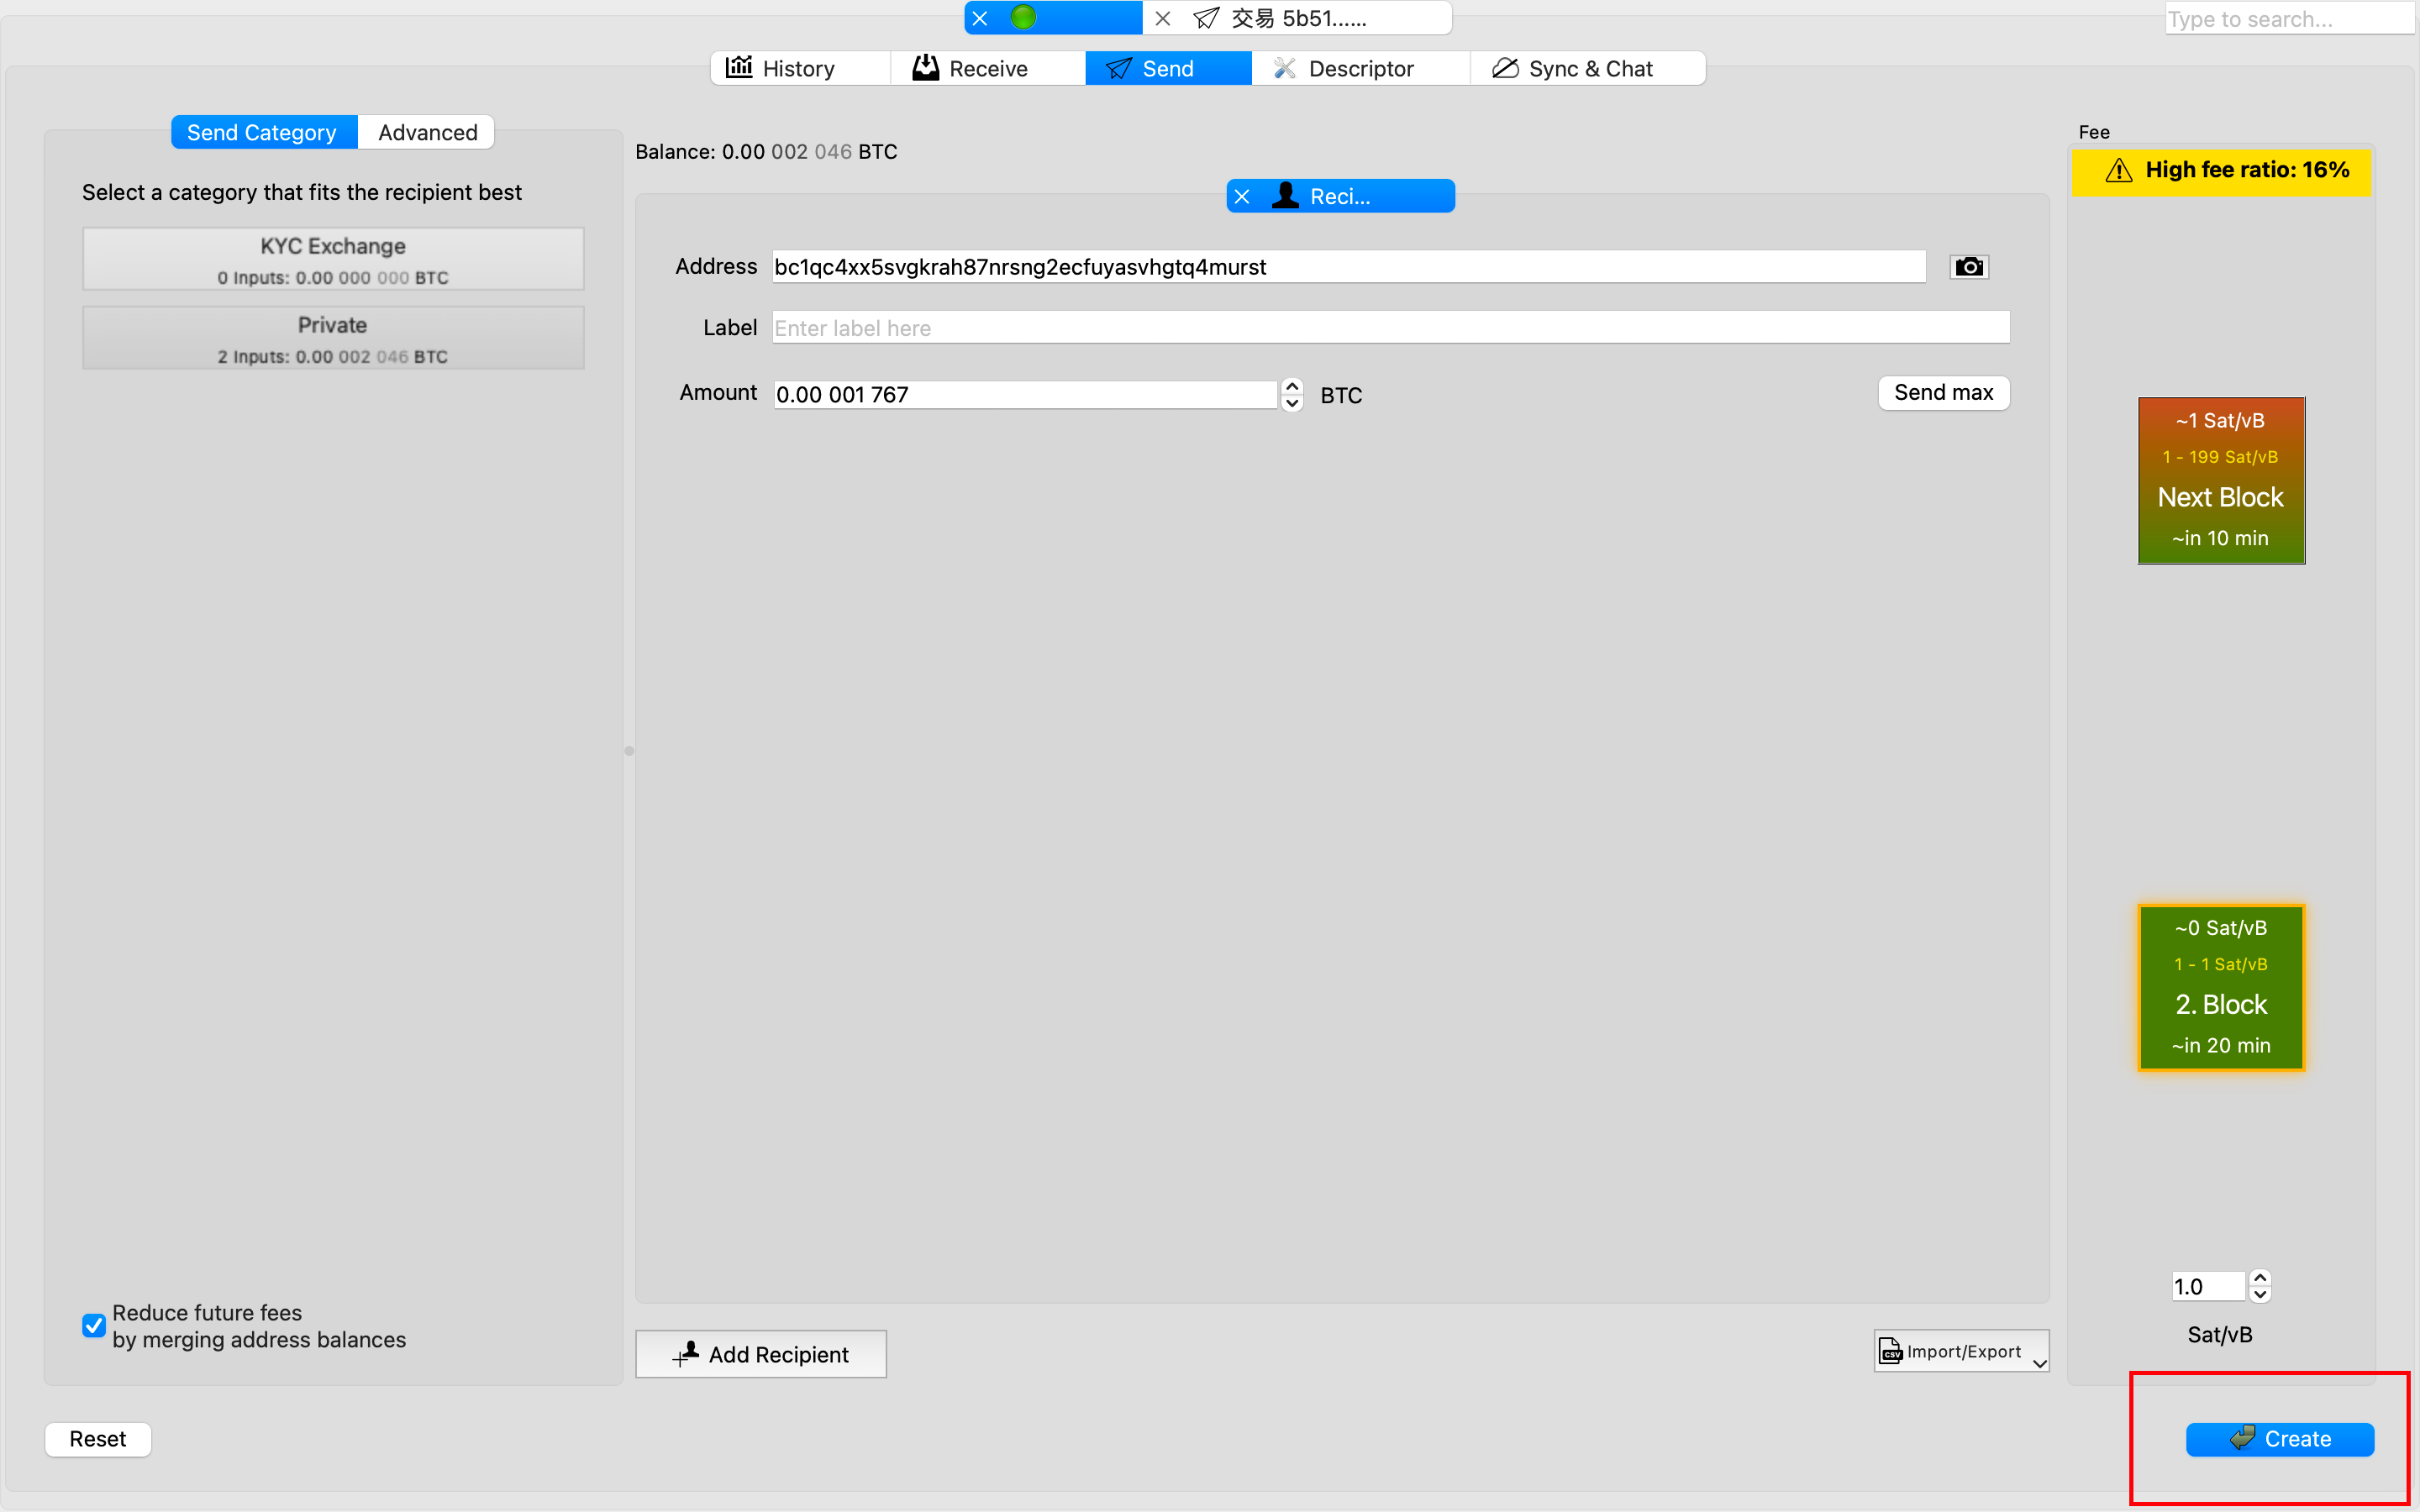The height and width of the screenshot is (1512, 2420).
Task: Decrease Sat/vB fee rate with down arrow
Action: coord(2260,1295)
